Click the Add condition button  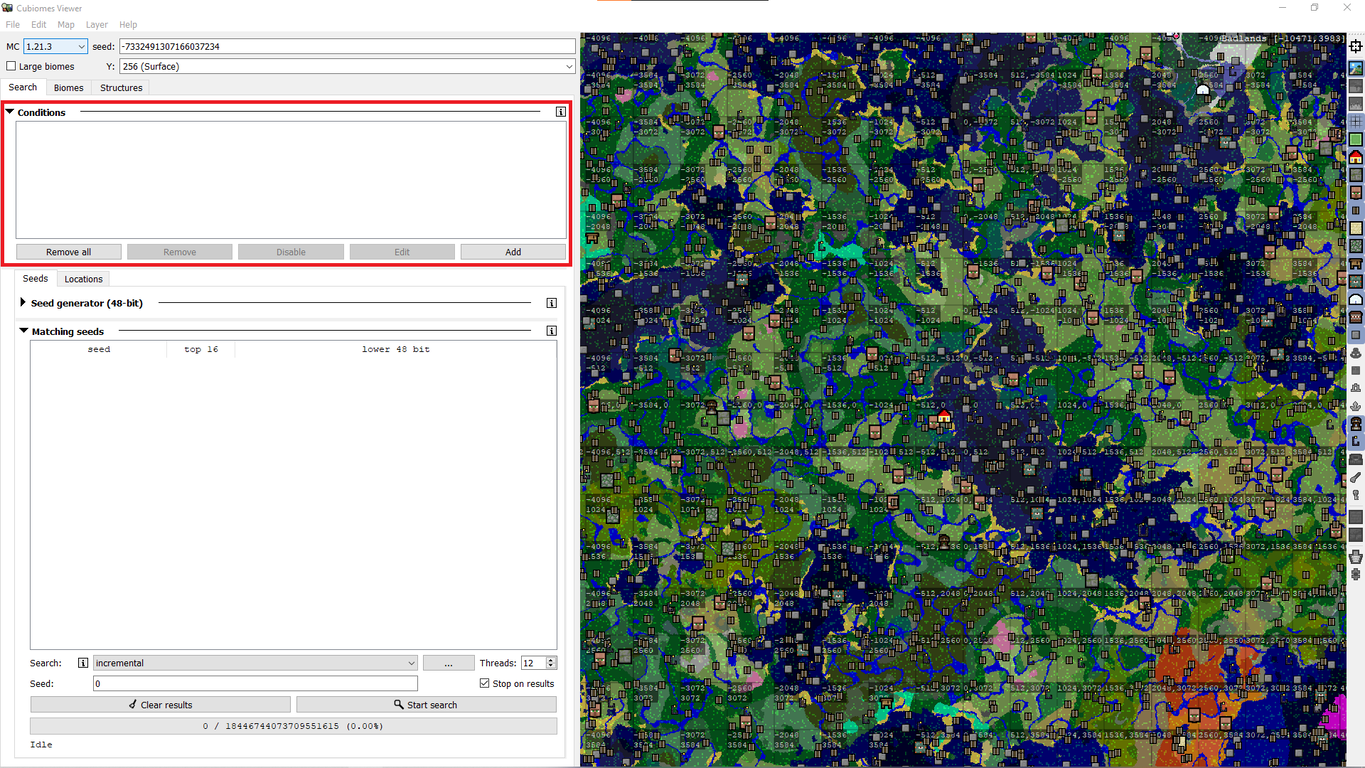[x=512, y=252]
